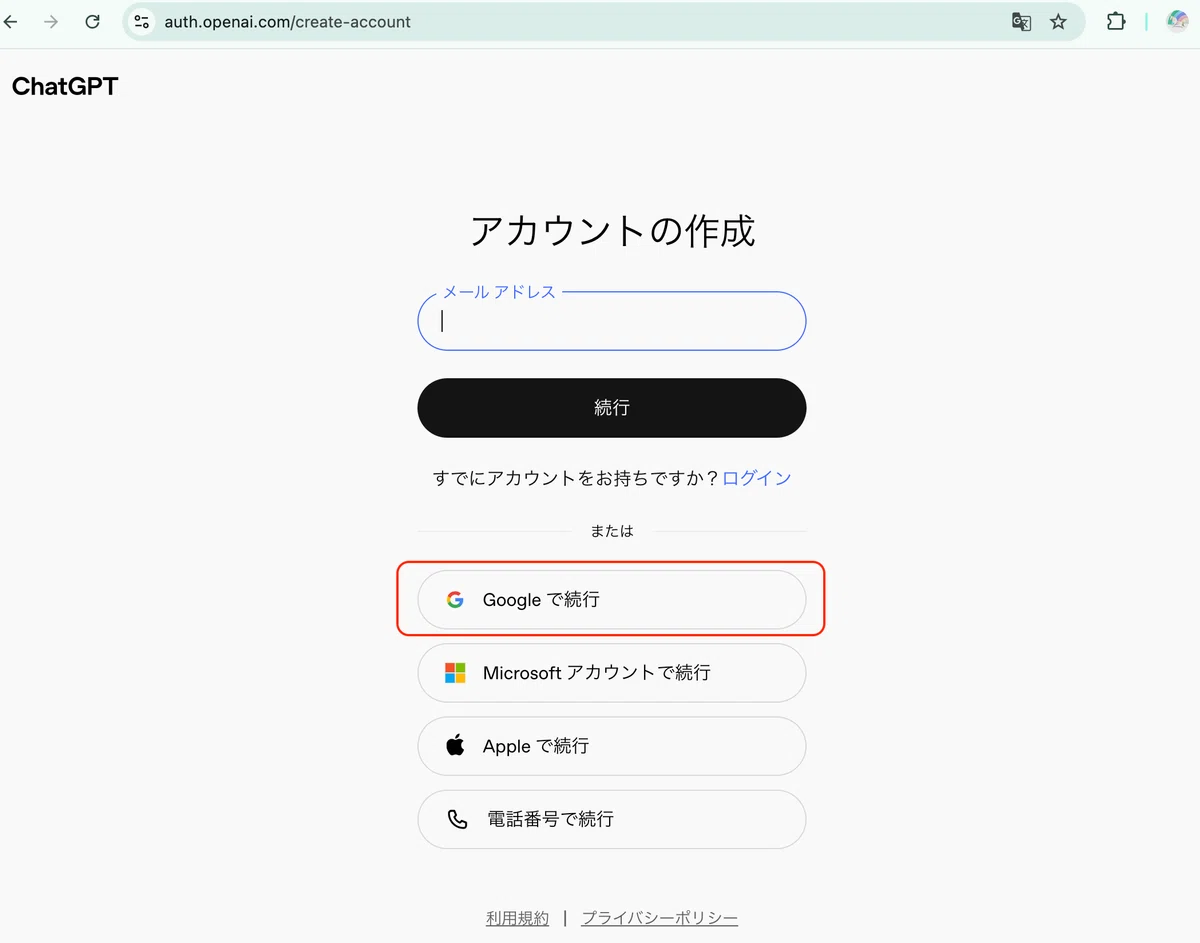Click the アカウントの作成 heading
Screen dimensions: 1200x943
click(x=612, y=231)
